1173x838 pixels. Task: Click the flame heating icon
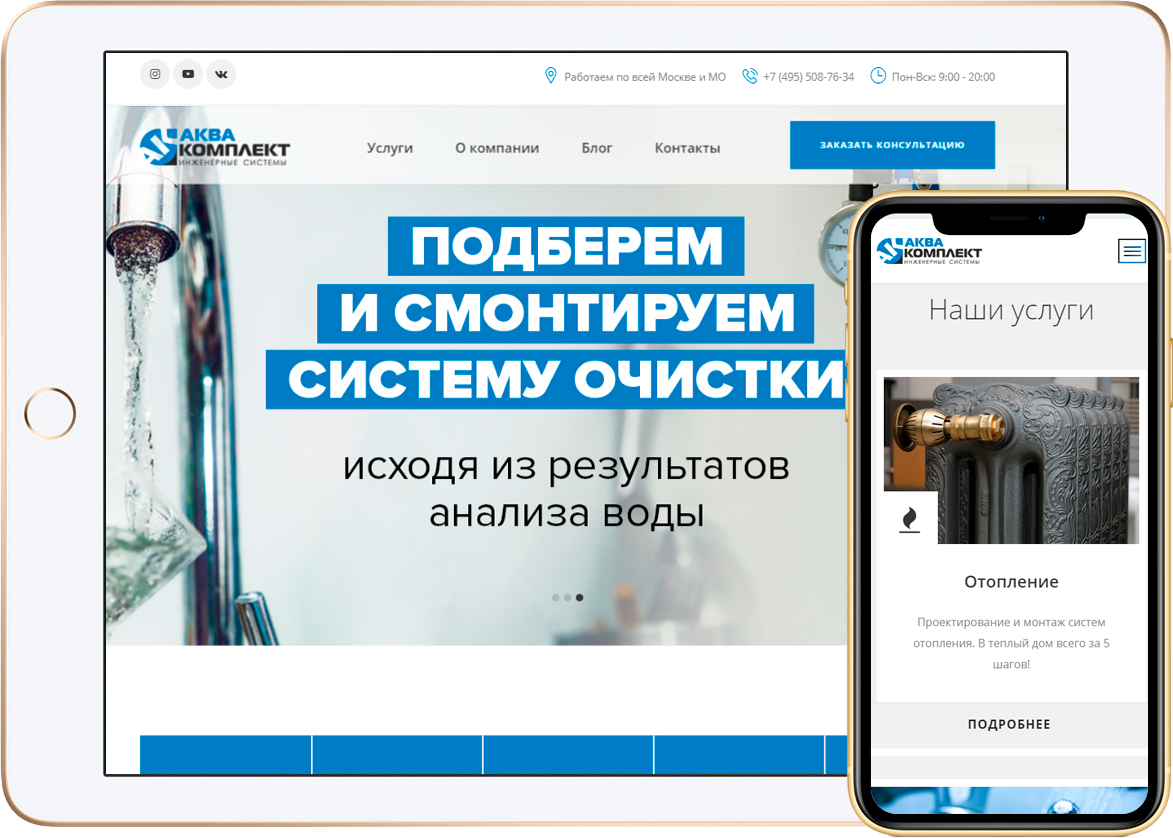(x=910, y=519)
